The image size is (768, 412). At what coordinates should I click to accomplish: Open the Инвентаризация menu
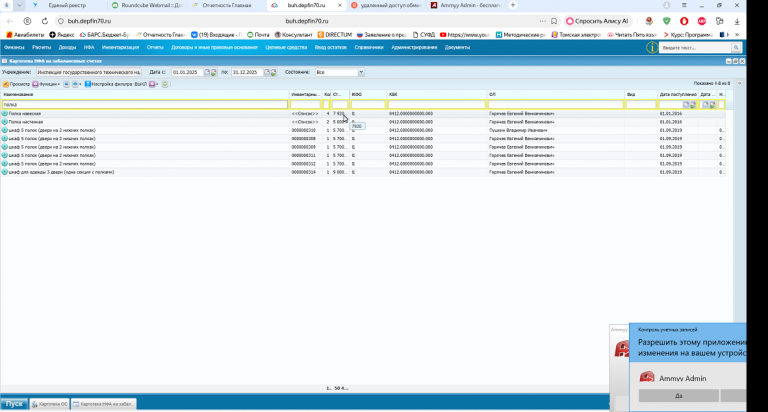pyautogui.click(x=120, y=48)
